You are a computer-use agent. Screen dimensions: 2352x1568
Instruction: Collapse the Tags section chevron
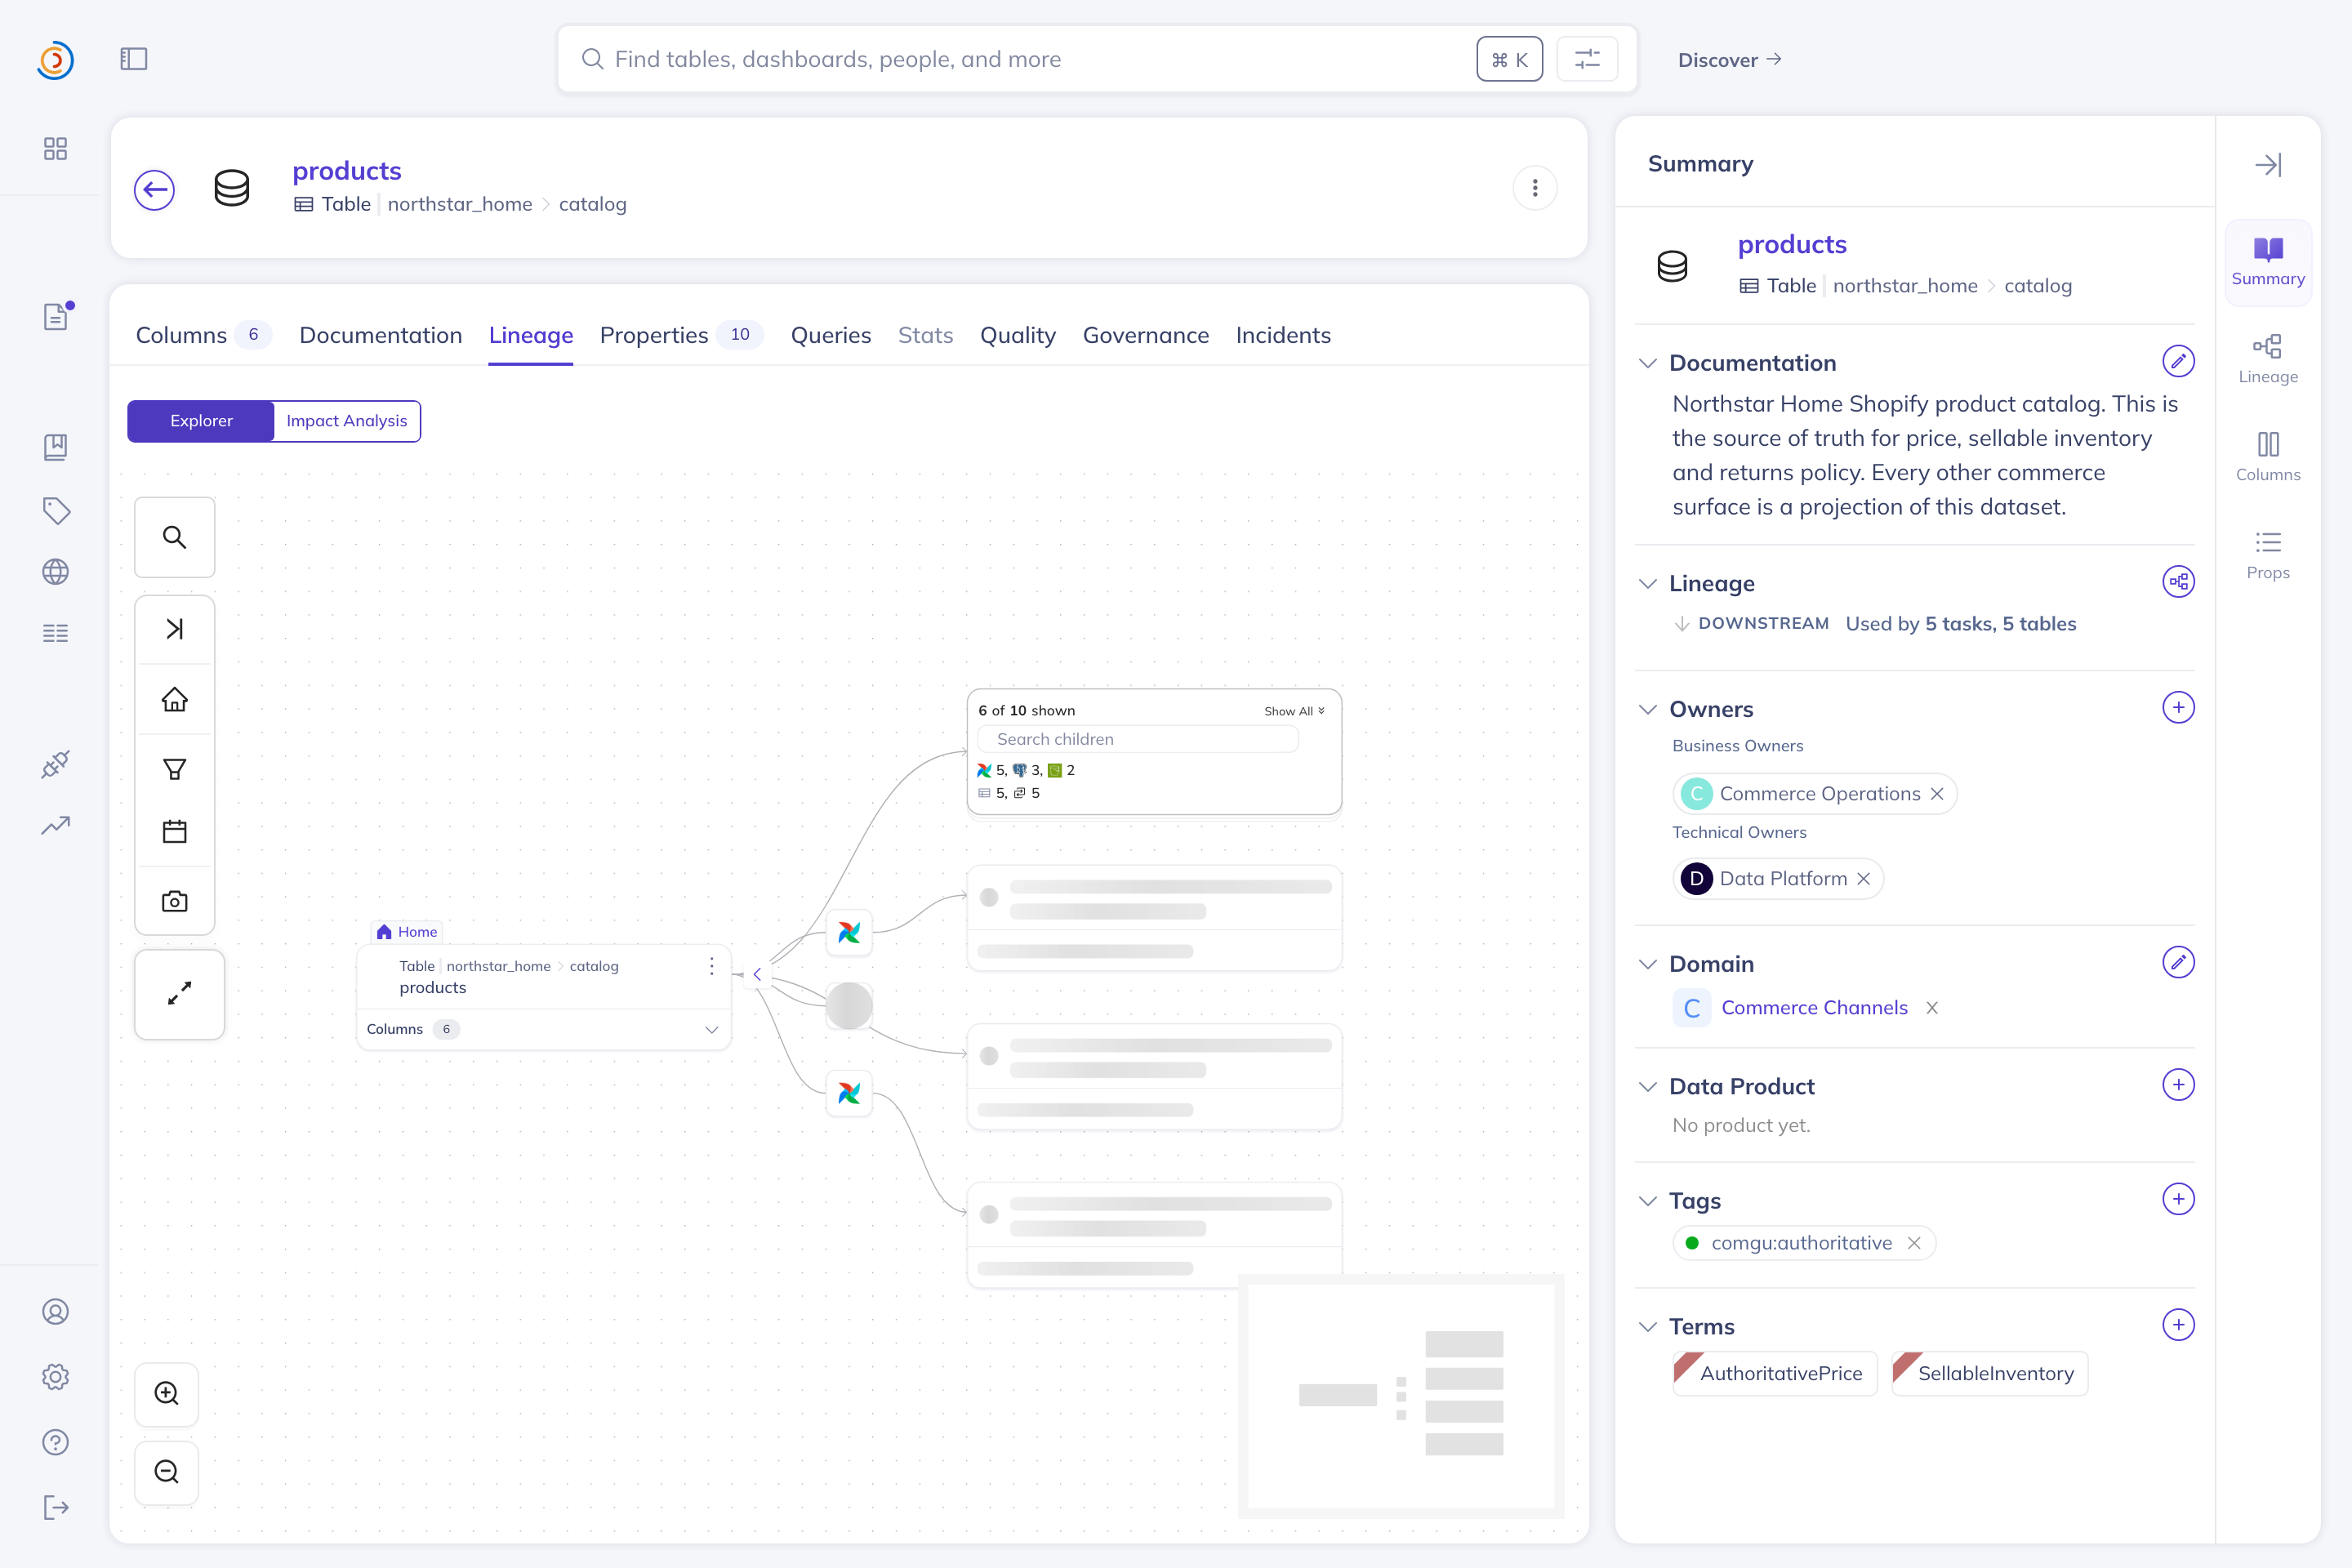[x=1648, y=1200]
